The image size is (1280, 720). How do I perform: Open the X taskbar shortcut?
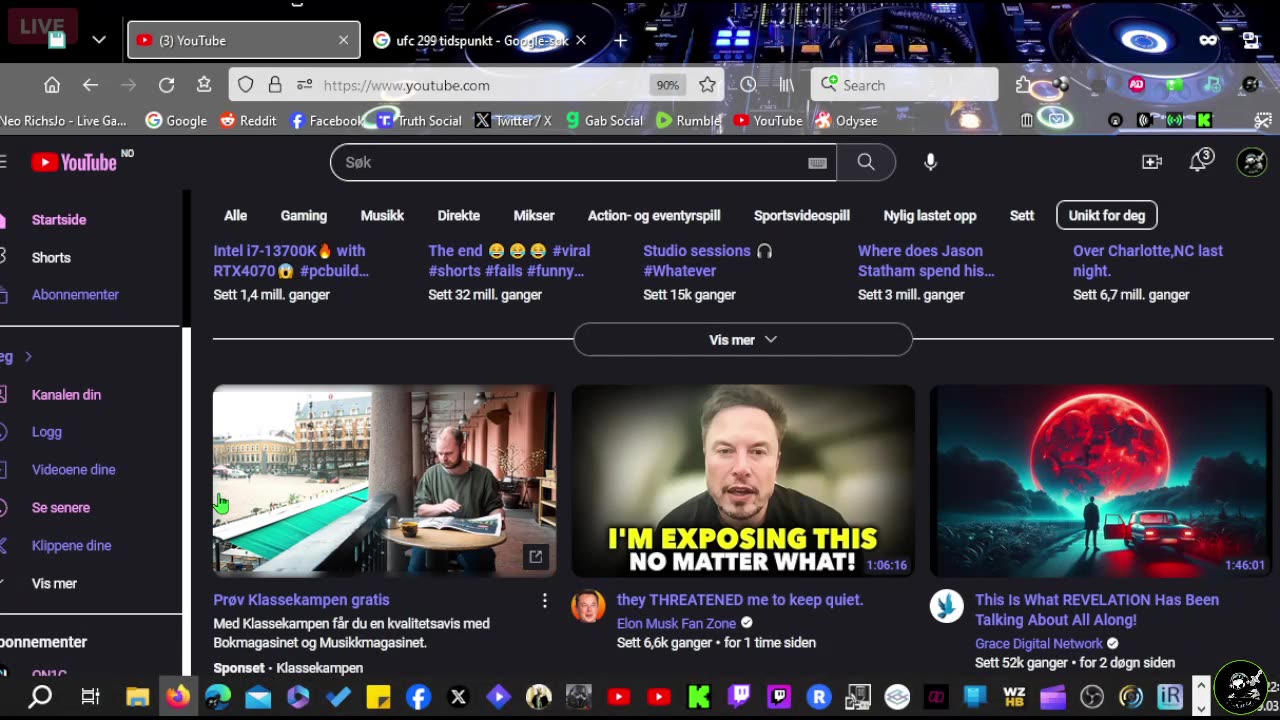coord(458,697)
